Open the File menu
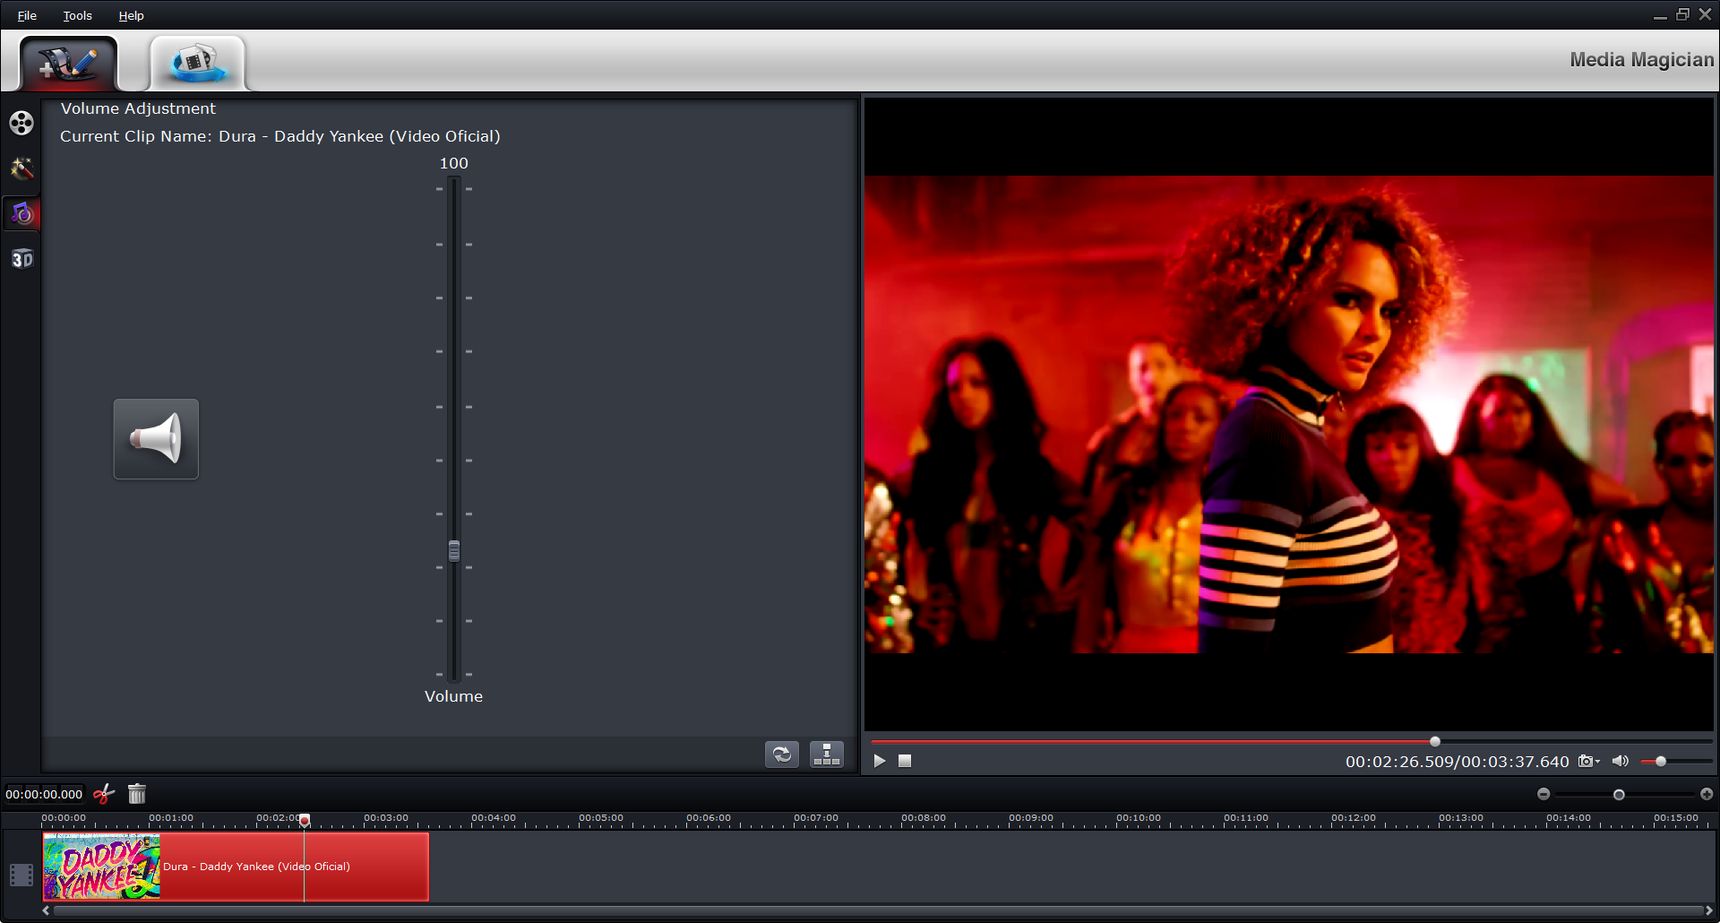 point(27,15)
